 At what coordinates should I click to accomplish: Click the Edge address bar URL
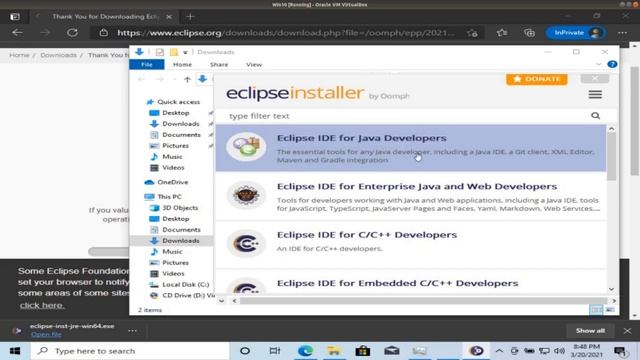pos(285,33)
